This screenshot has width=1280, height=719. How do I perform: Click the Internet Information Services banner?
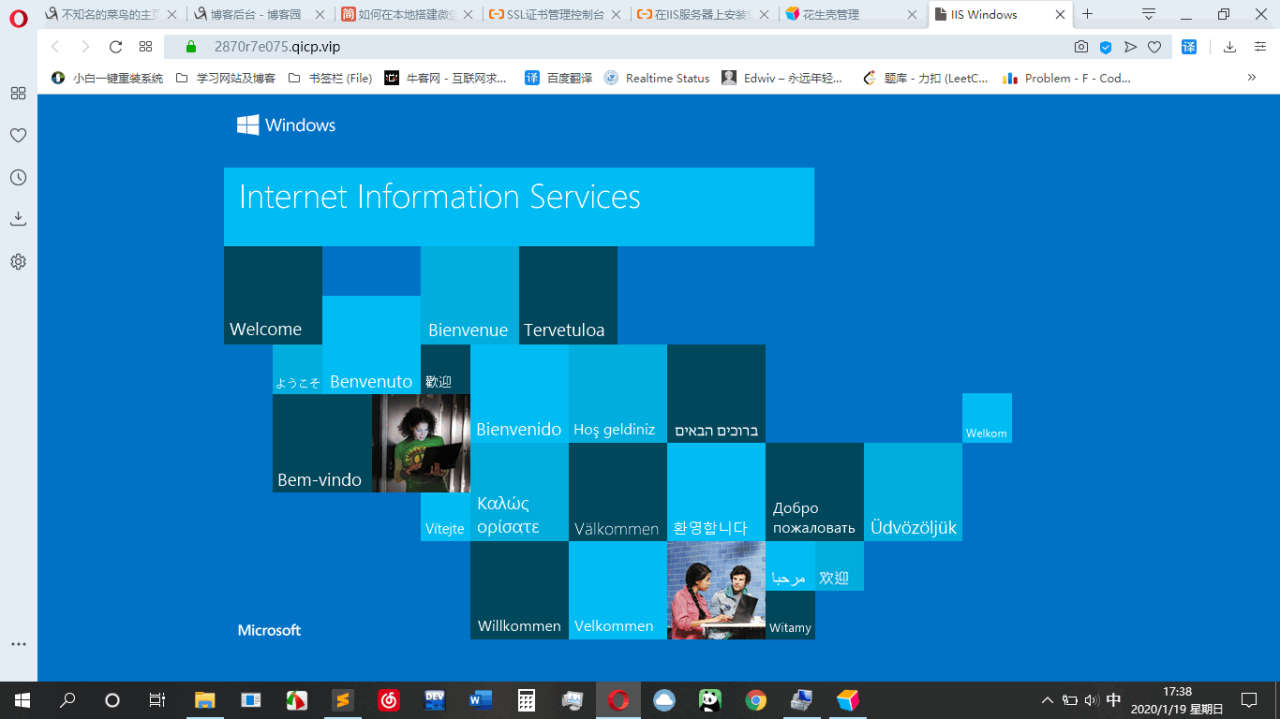519,207
